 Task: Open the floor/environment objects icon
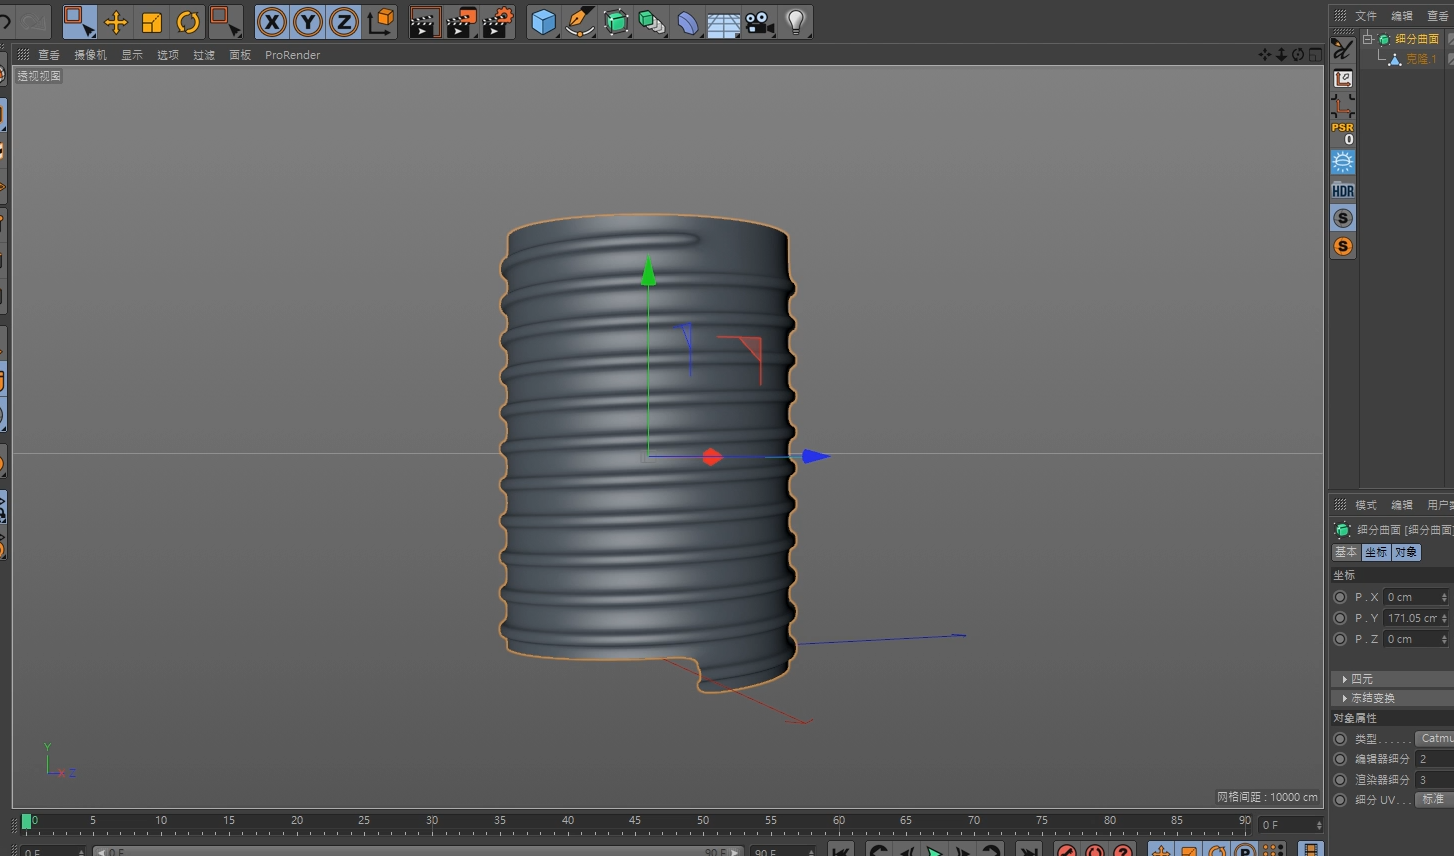coord(724,21)
